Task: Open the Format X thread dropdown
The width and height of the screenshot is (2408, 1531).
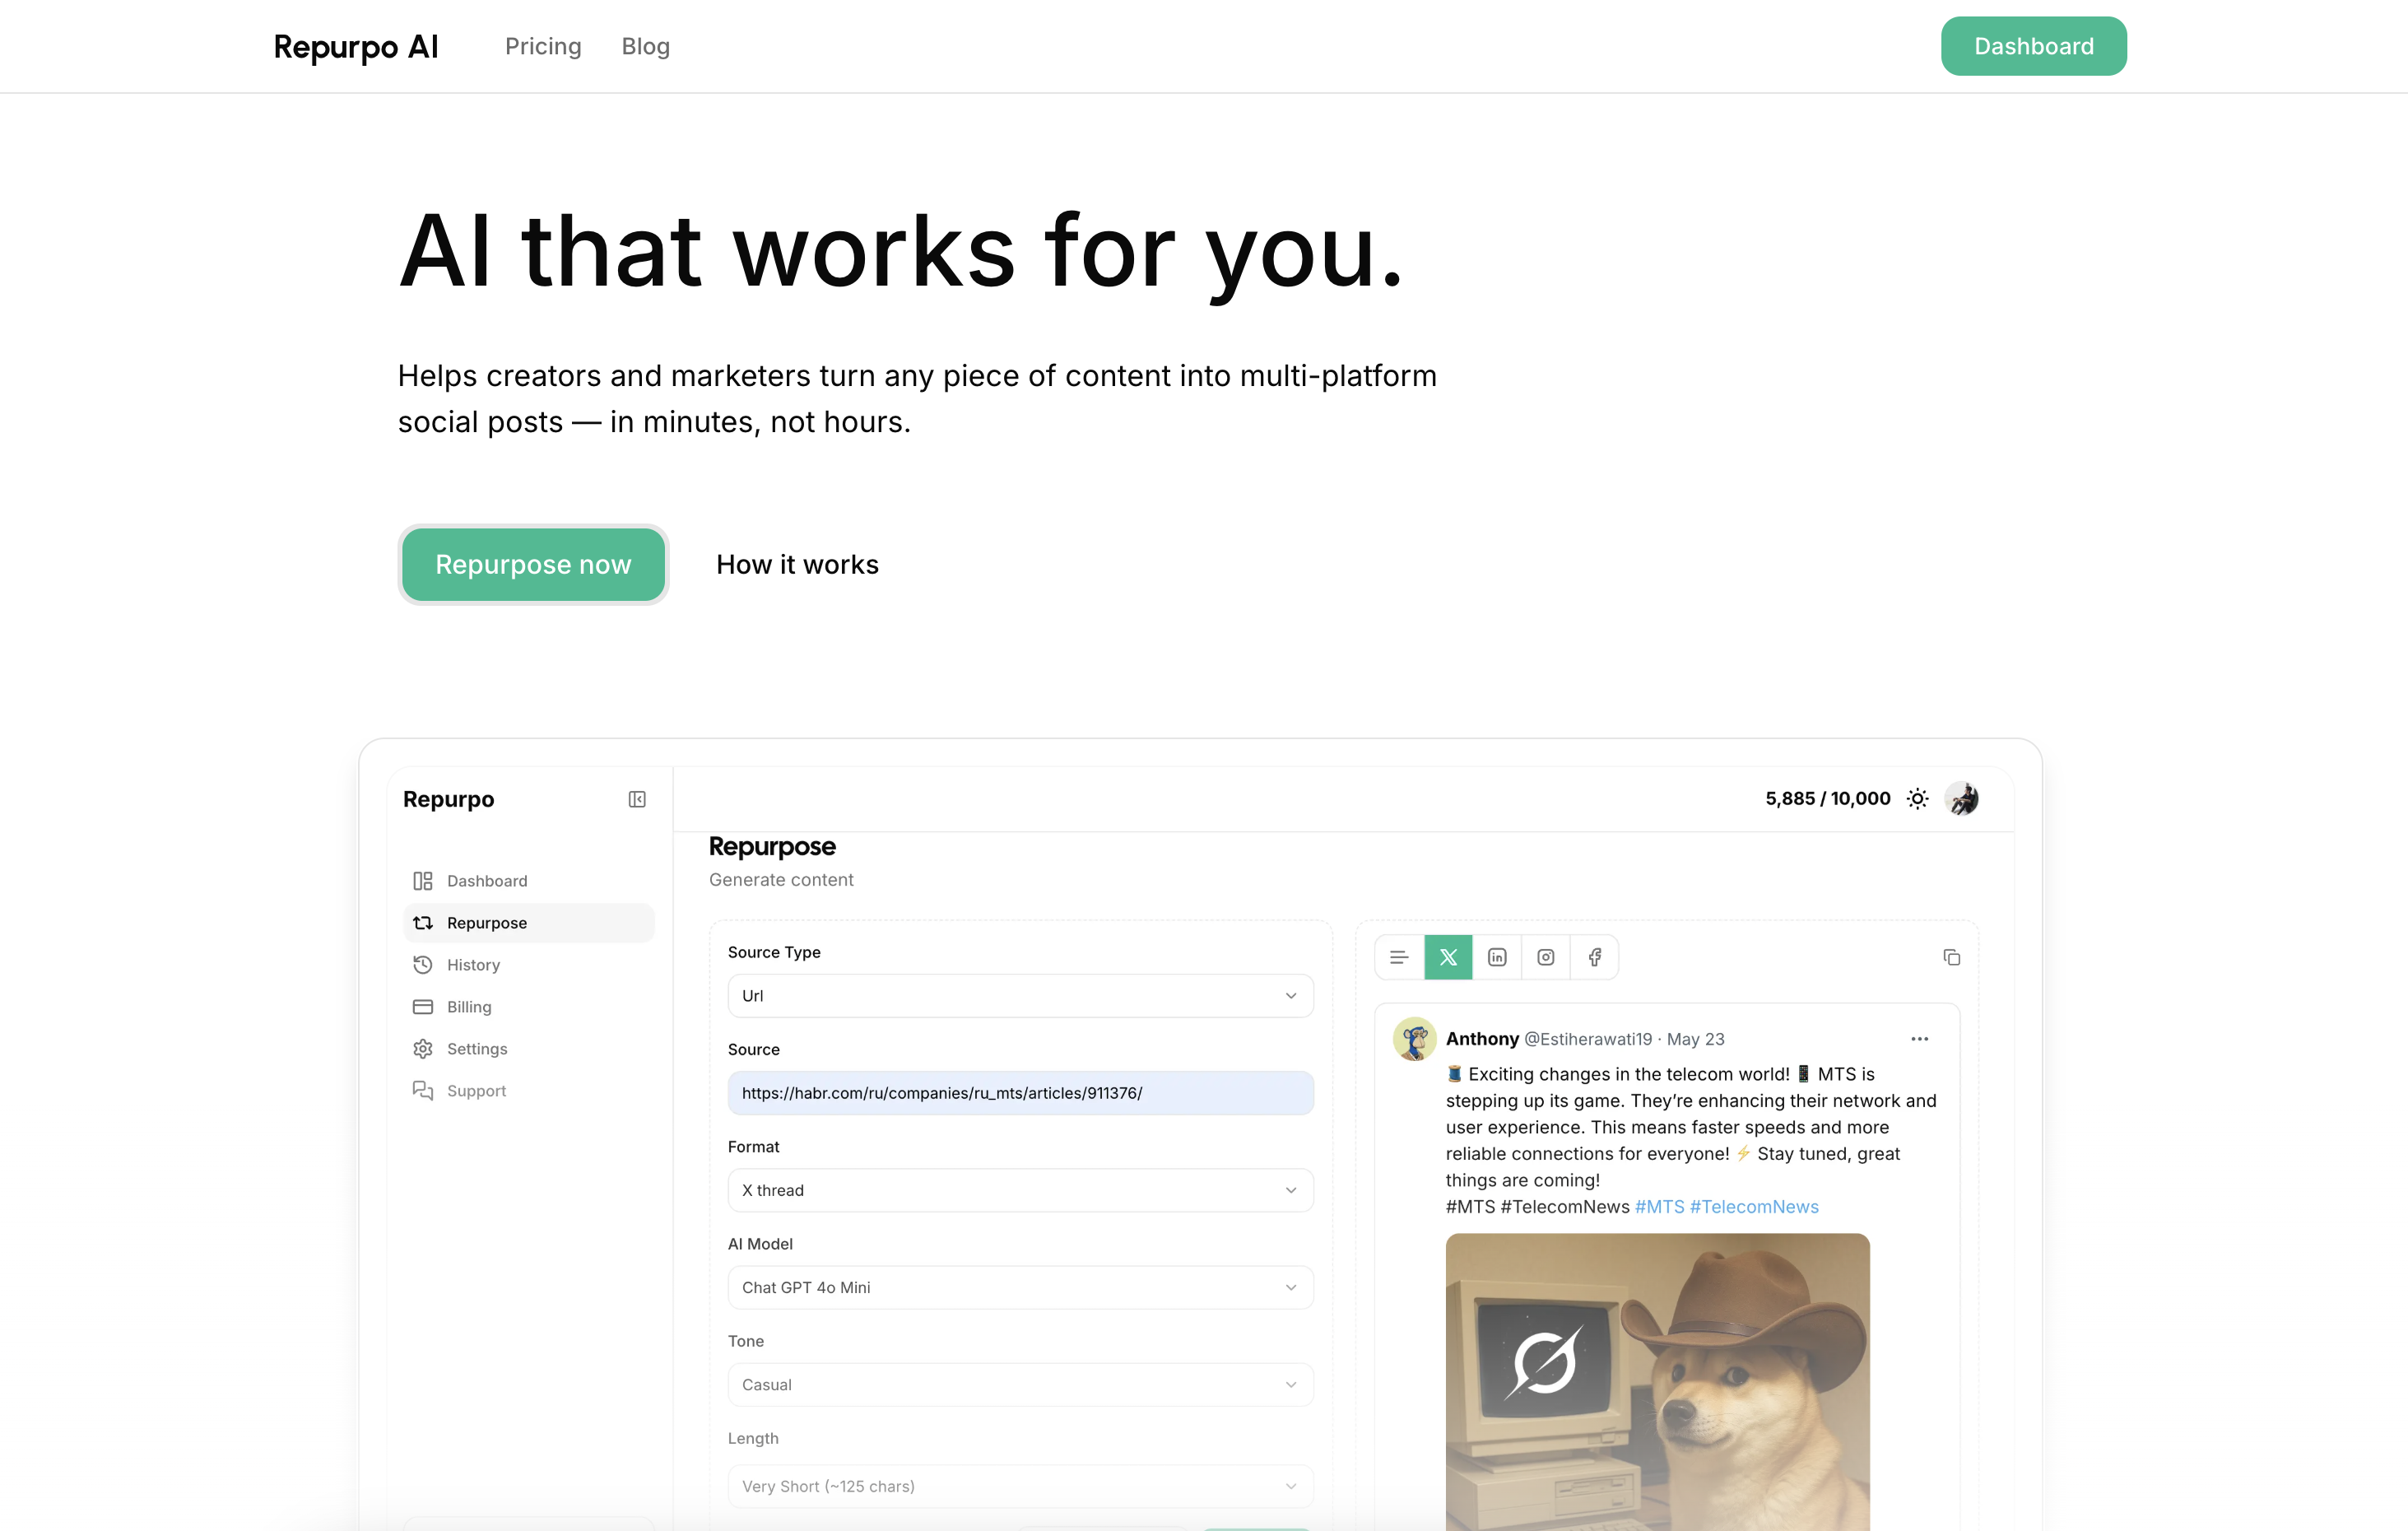Action: [1020, 1190]
